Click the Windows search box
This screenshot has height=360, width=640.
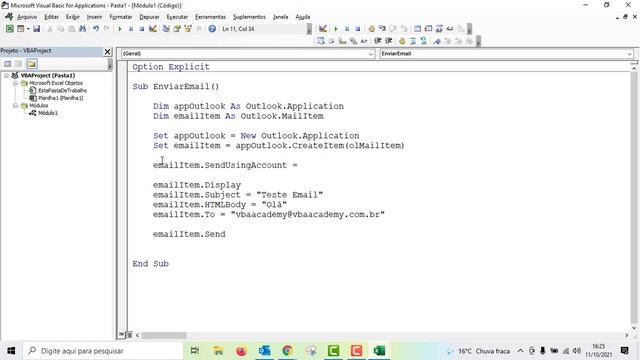click(x=102, y=351)
